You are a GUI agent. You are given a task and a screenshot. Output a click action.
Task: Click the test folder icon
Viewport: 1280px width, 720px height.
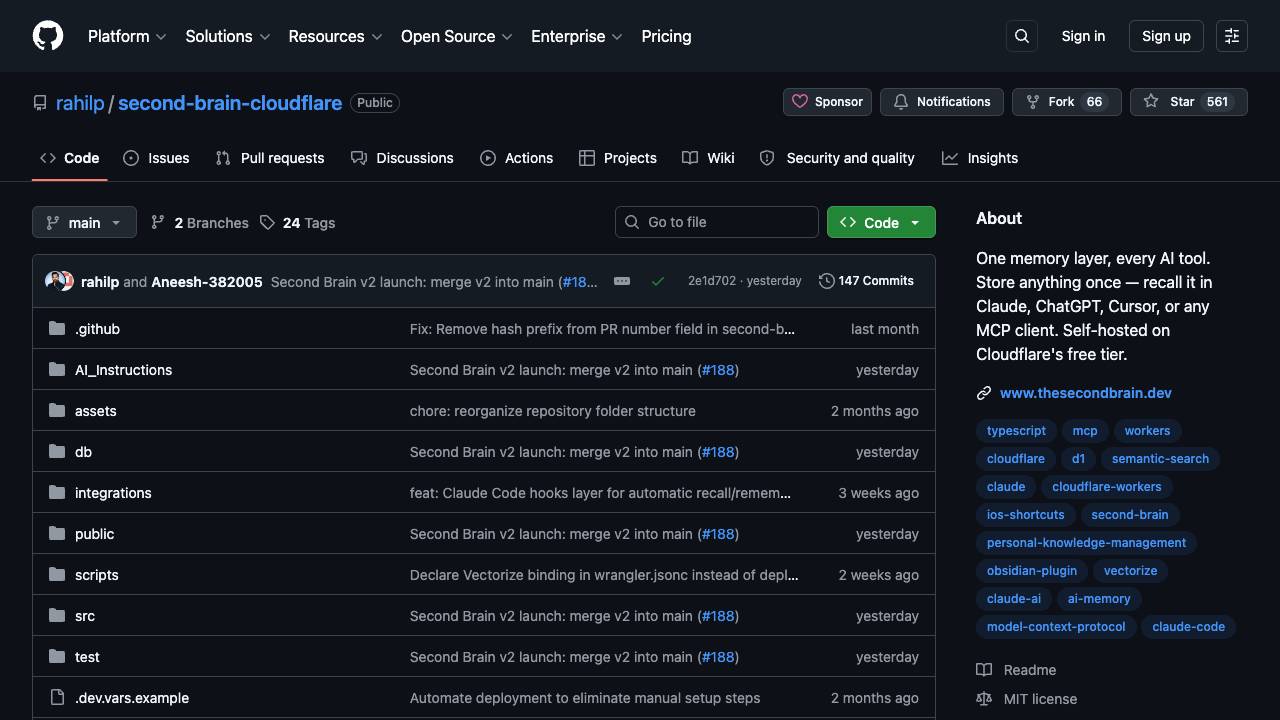[x=57, y=657]
